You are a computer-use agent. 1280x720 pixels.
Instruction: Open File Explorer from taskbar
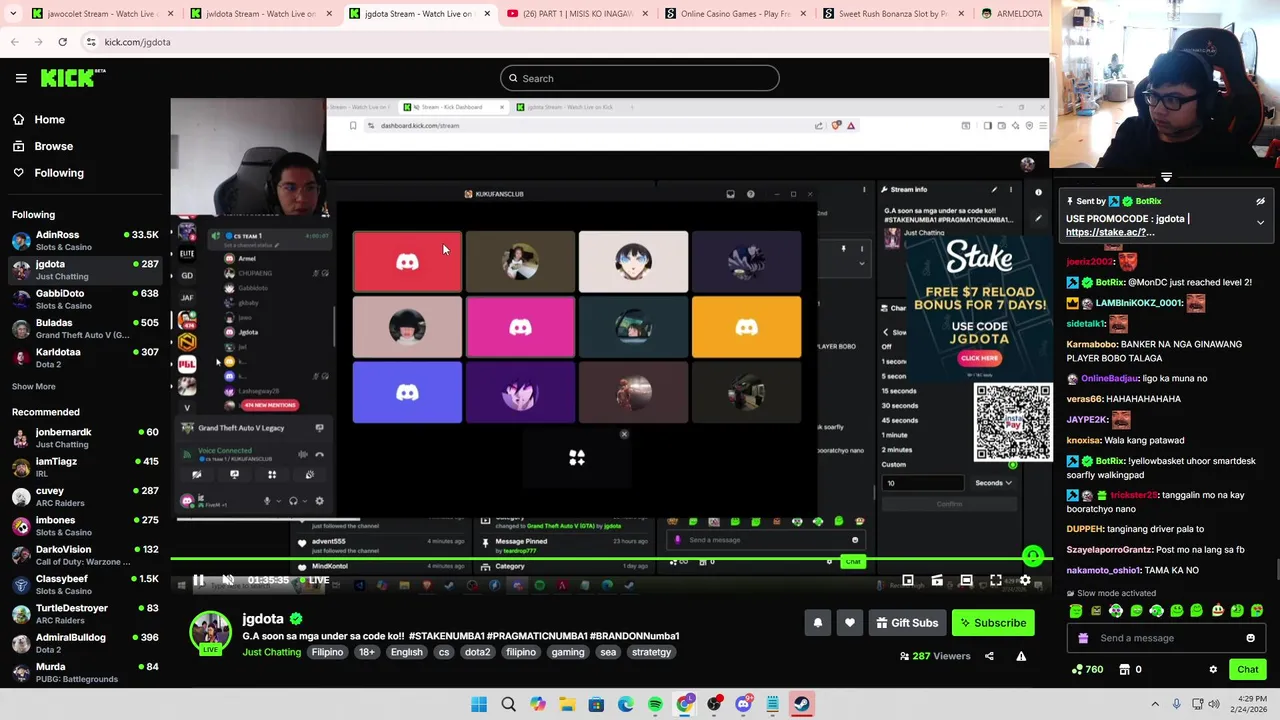[x=567, y=705]
